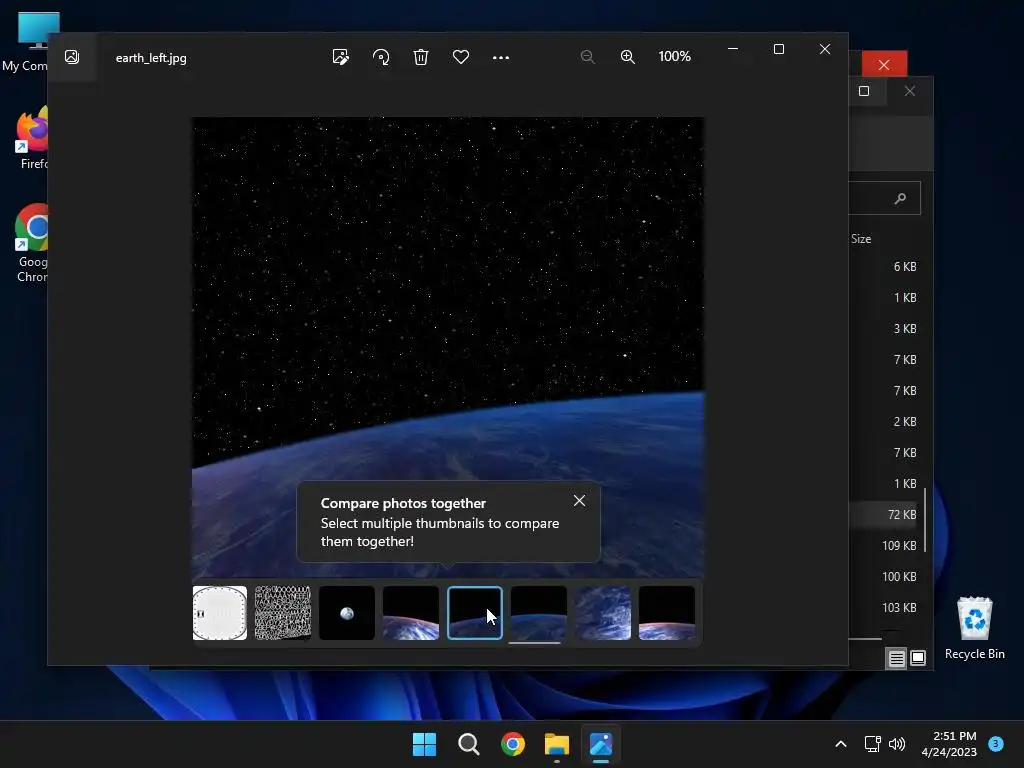1024x768 pixels.
Task: Add photo to favorites with heart icon
Action: coord(461,57)
